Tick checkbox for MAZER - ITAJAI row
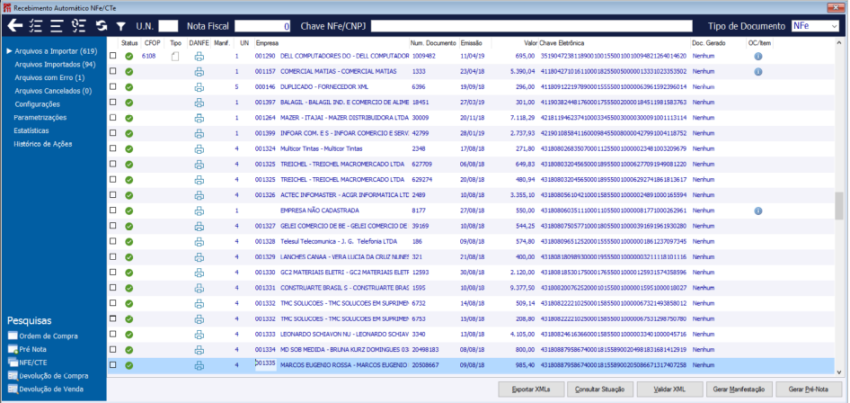Viewport: 850px width, 403px height. pyautogui.click(x=113, y=117)
